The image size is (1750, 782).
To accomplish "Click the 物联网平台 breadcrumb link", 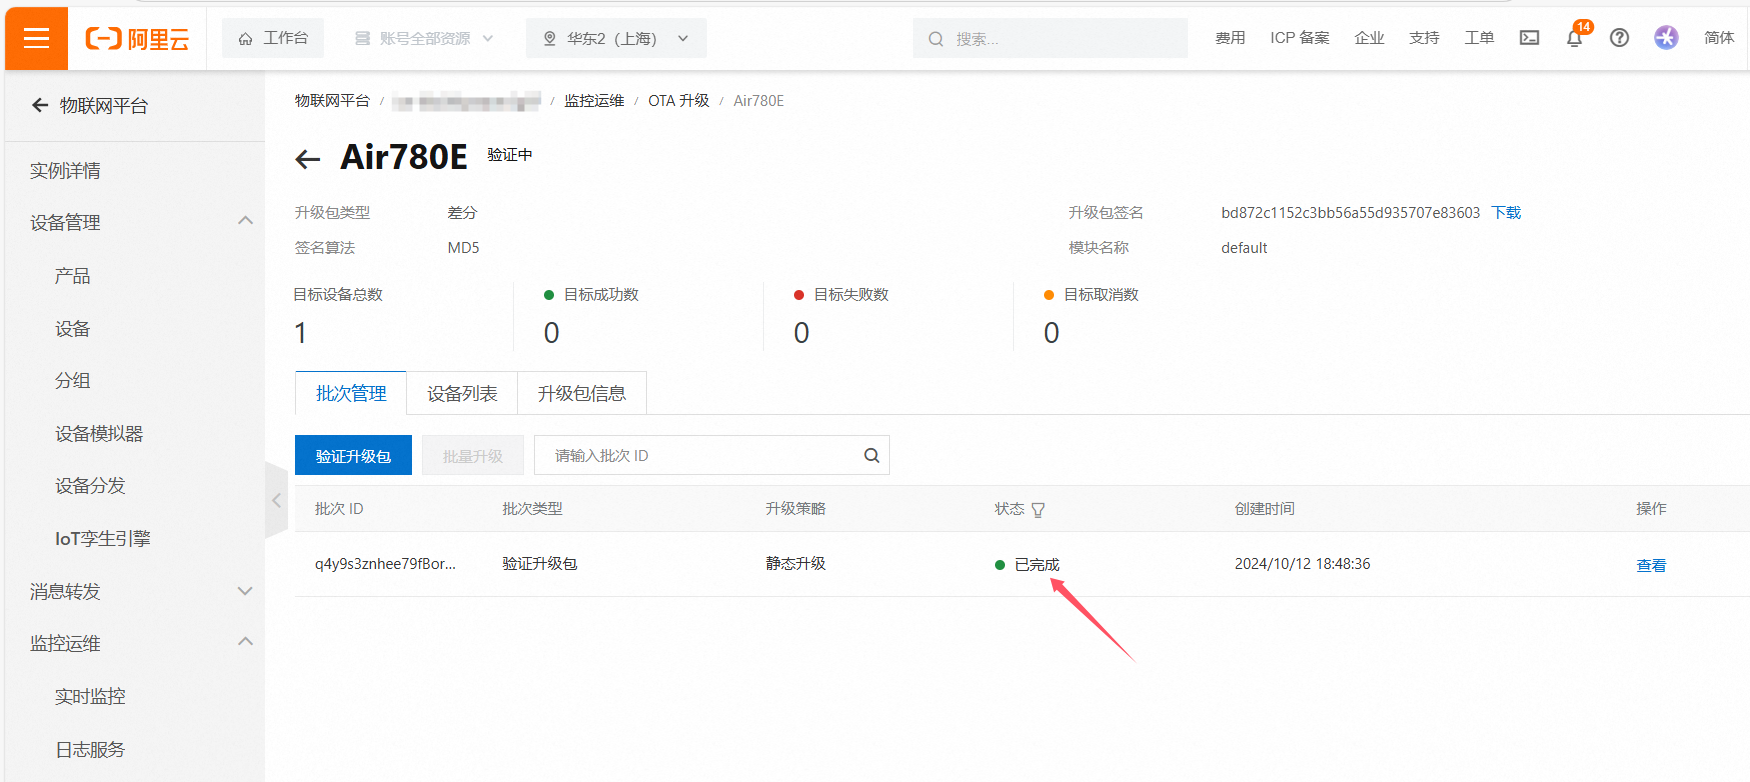I will point(332,101).
